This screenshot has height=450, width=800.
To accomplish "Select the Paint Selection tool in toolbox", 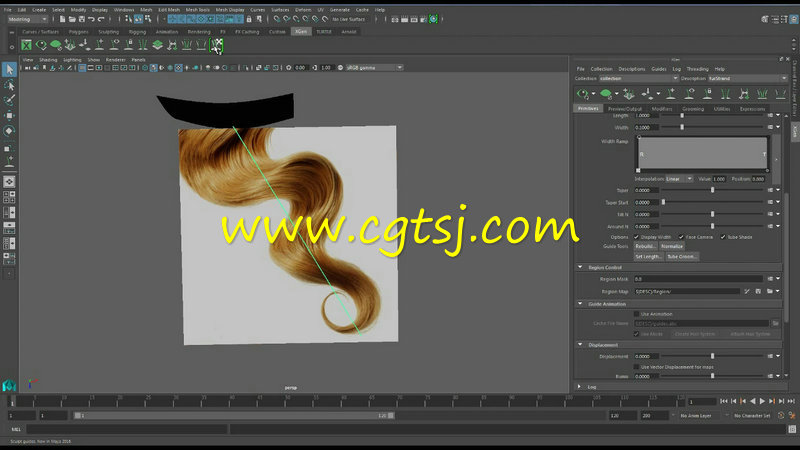I will (9, 99).
